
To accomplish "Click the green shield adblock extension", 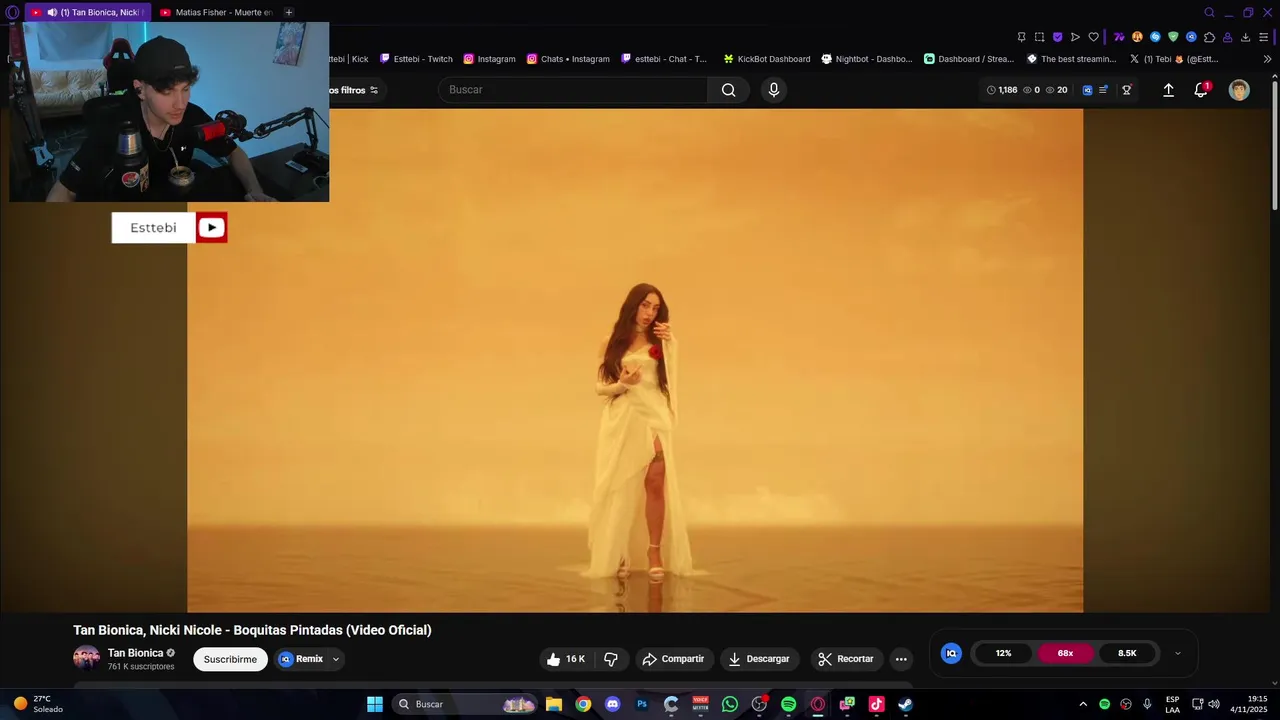I will coord(1173,37).
